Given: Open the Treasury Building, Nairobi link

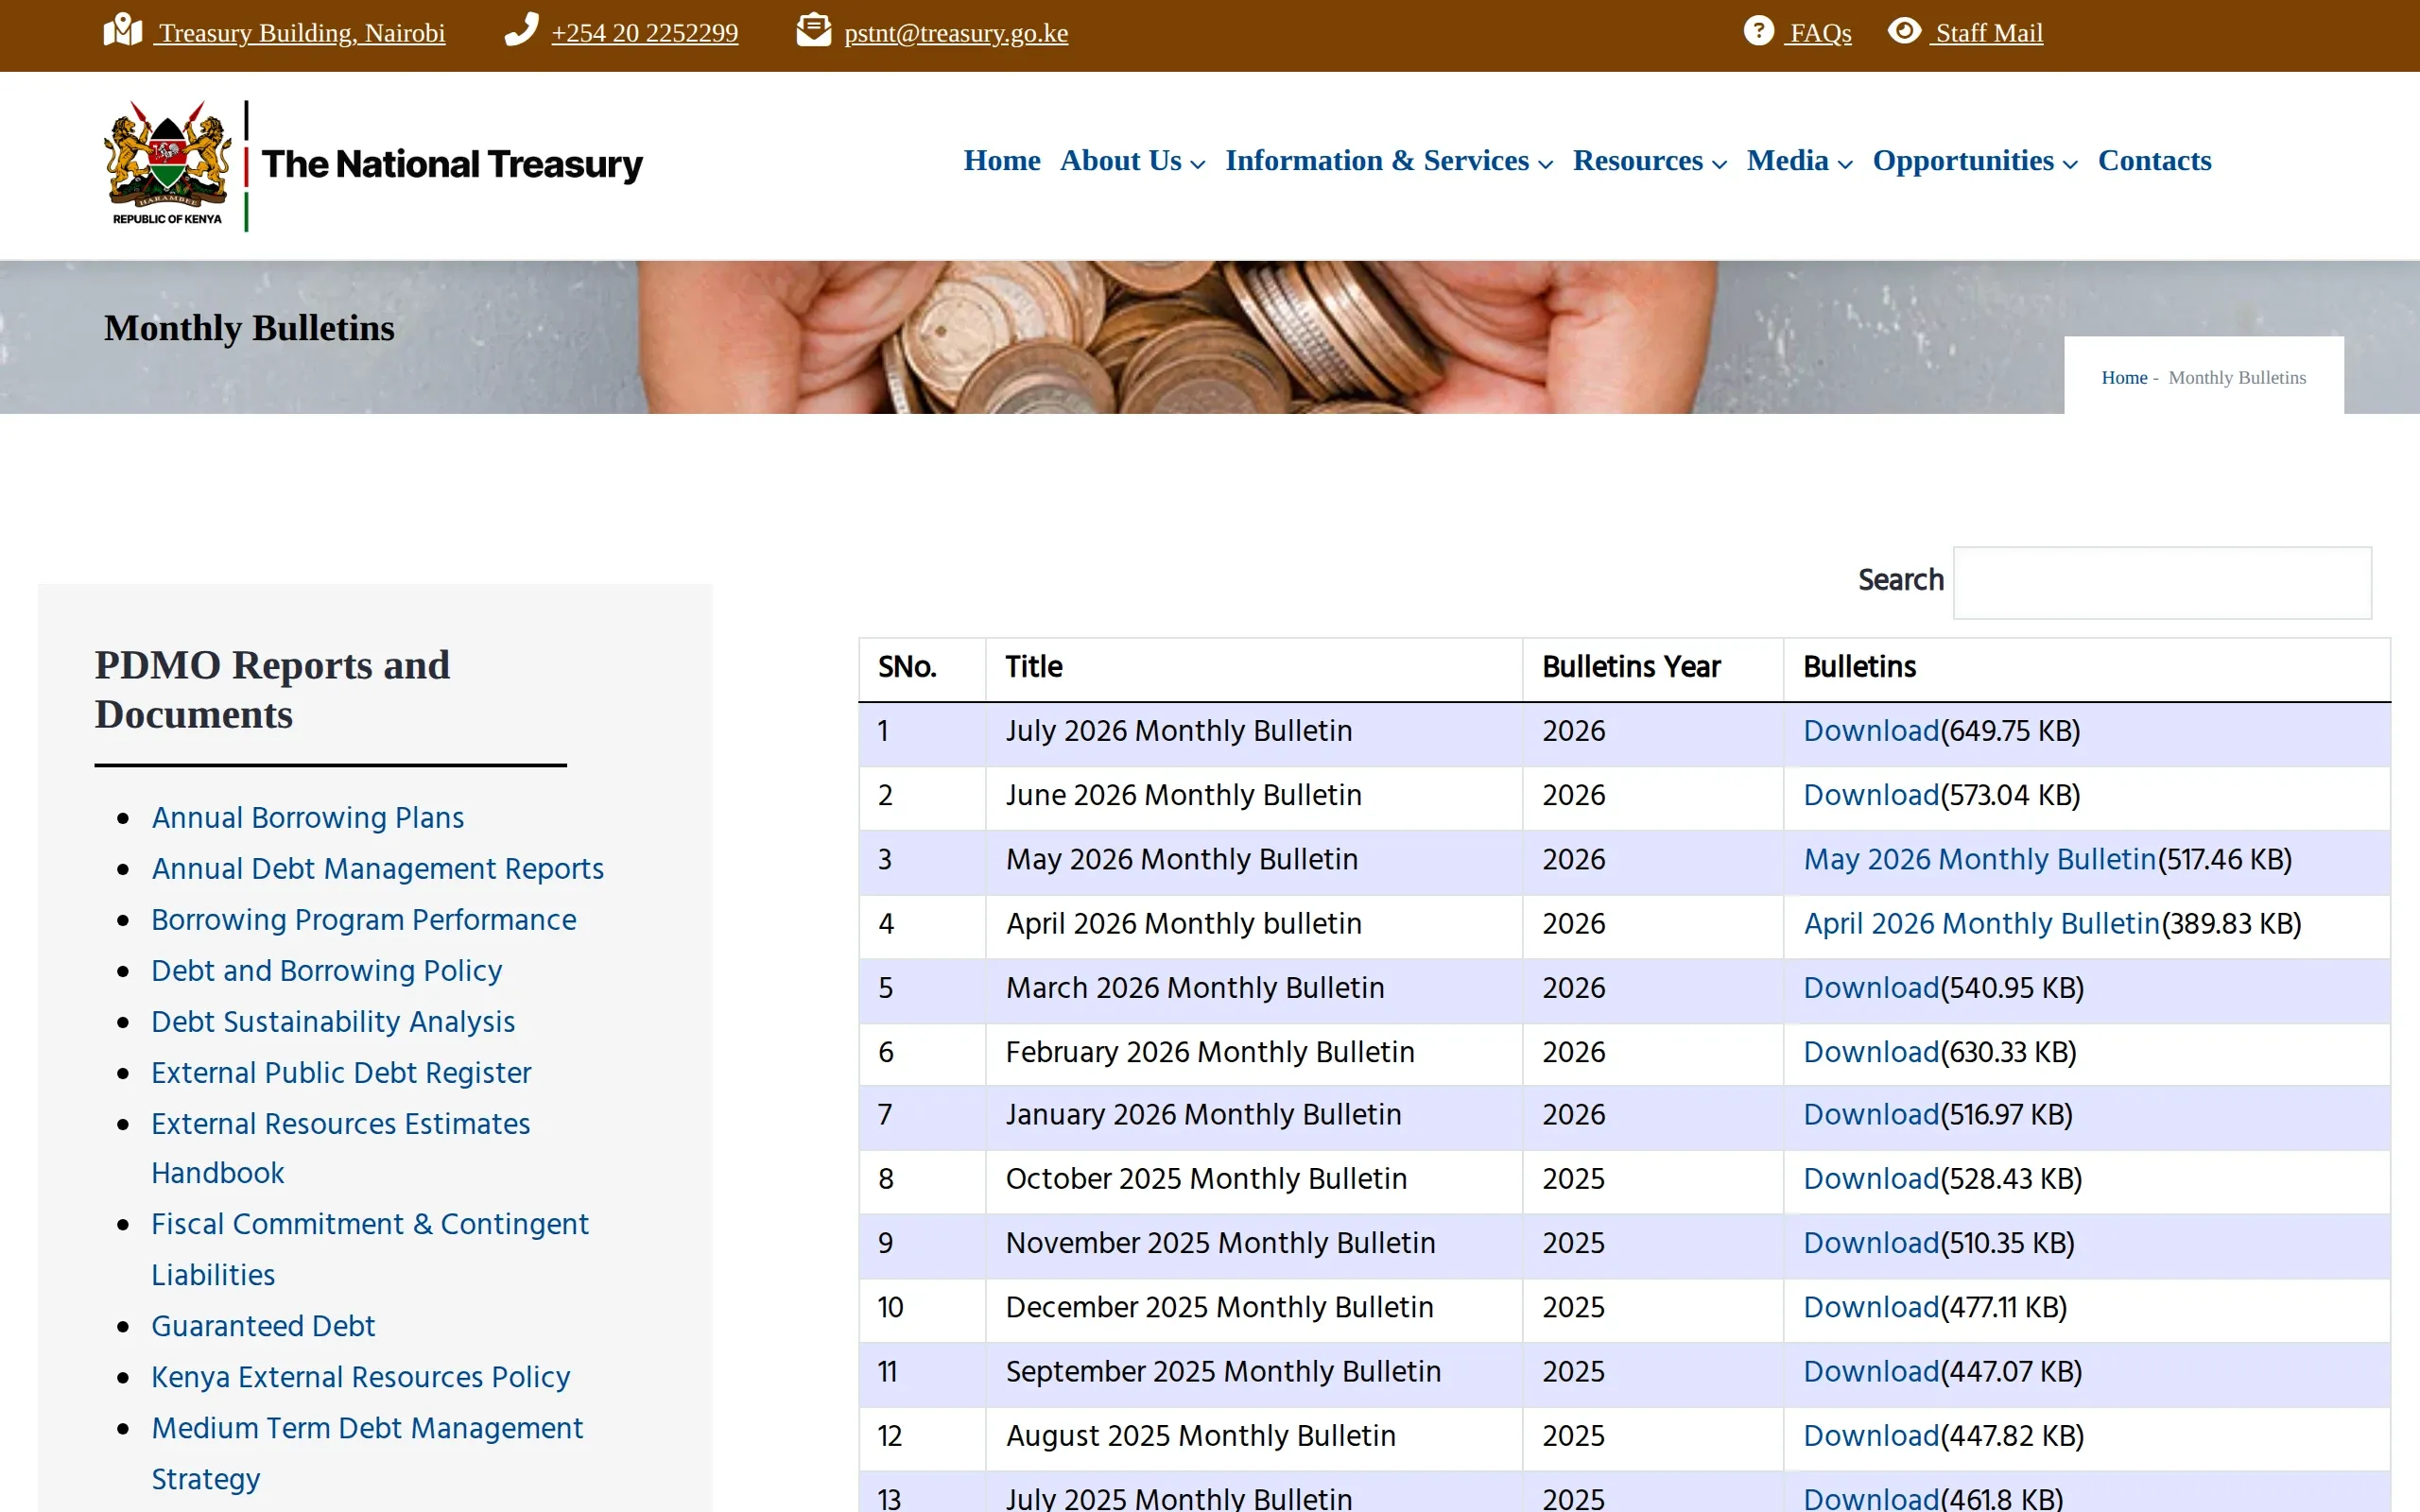Looking at the screenshot, I should tap(301, 33).
